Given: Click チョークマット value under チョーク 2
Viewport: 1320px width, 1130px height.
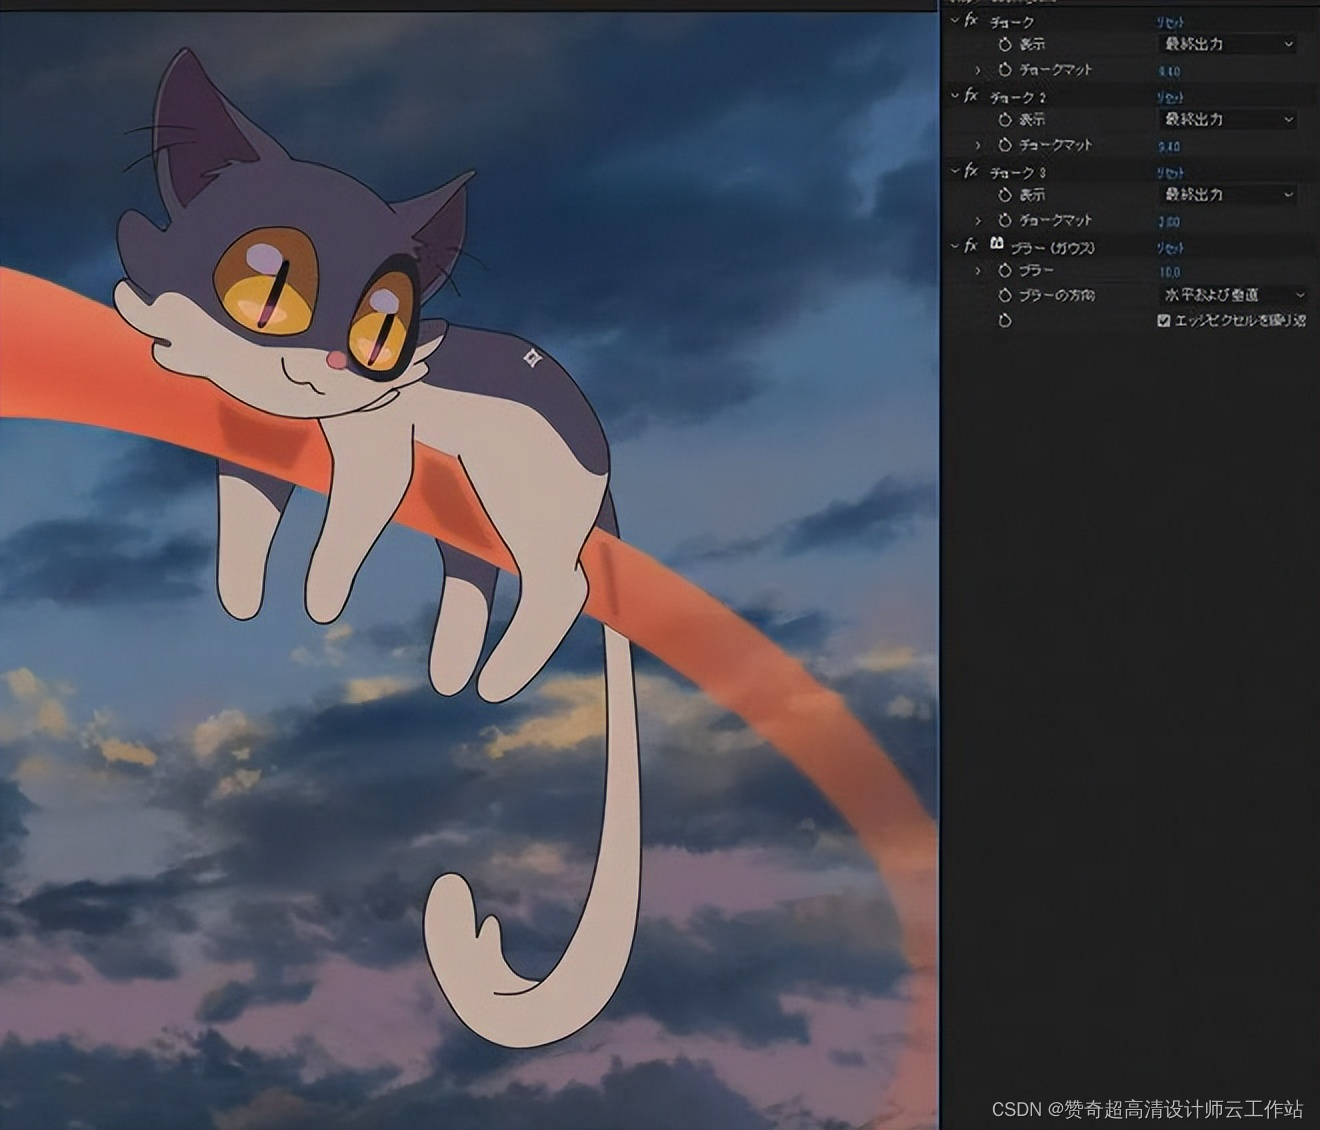Looking at the screenshot, I should 1169,147.
